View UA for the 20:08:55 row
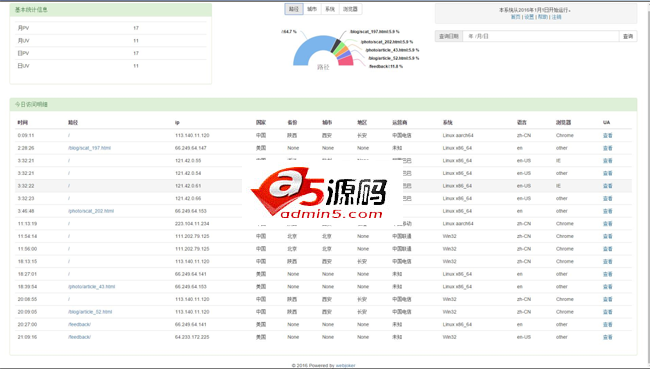Viewport: 650px width, 369px height. pos(608,299)
